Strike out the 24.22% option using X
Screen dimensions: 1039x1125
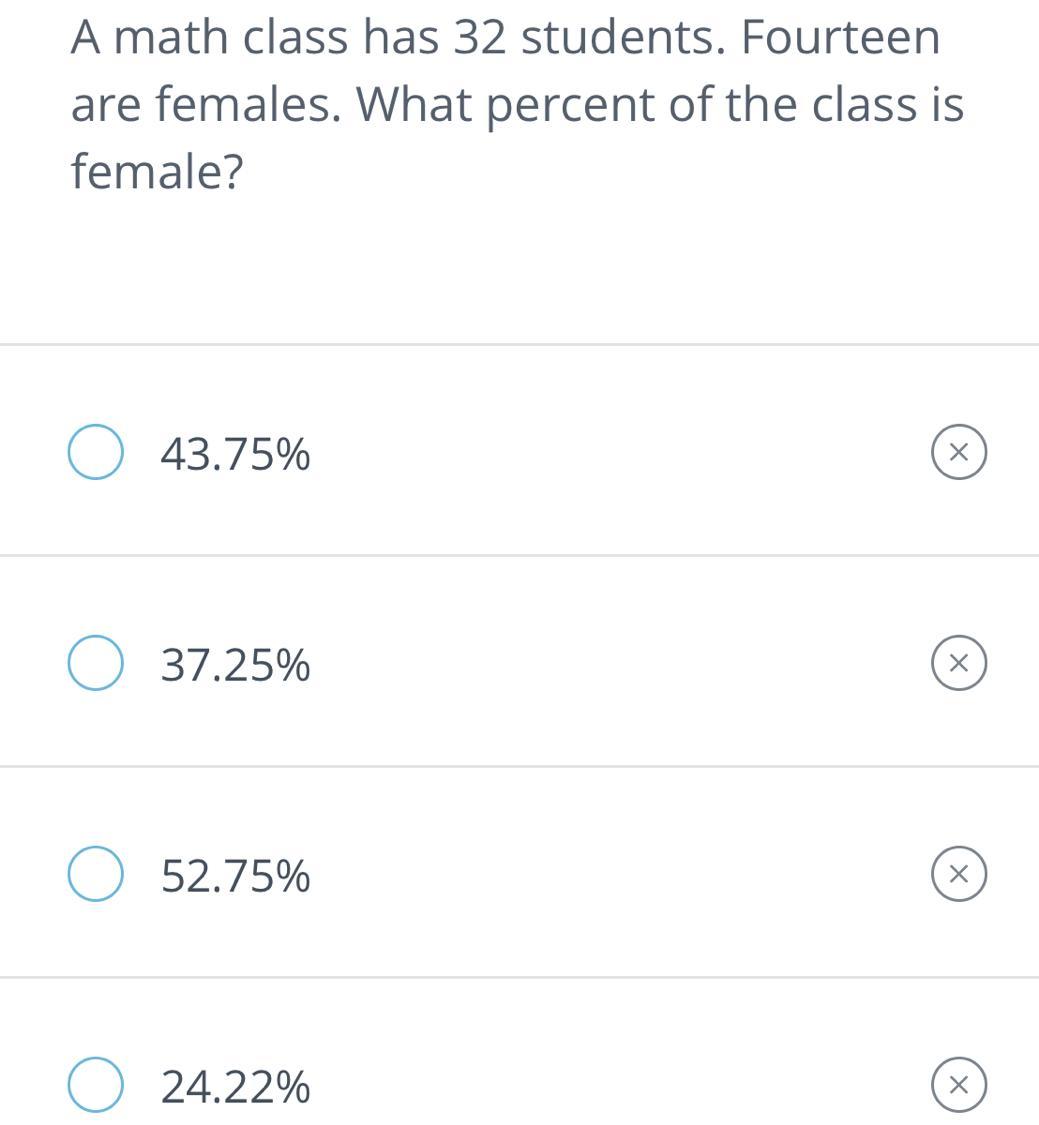(x=958, y=1085)
